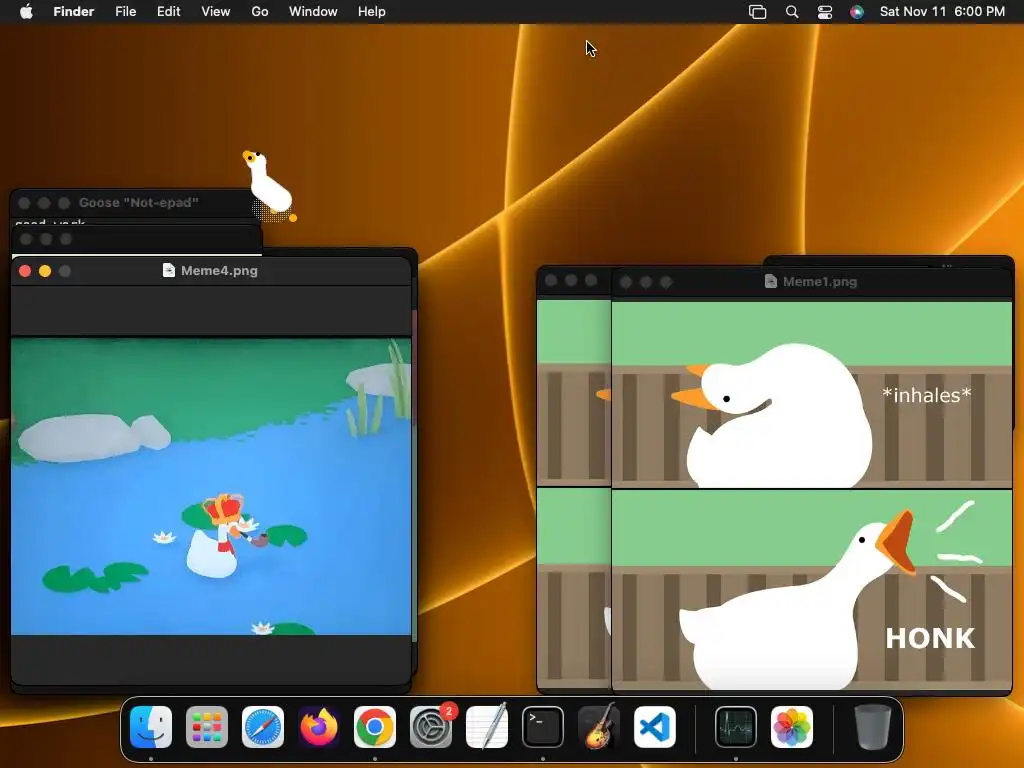Open System Settings with badge in Dock
Screen dimensions: 1024x768
pos(431,727)
